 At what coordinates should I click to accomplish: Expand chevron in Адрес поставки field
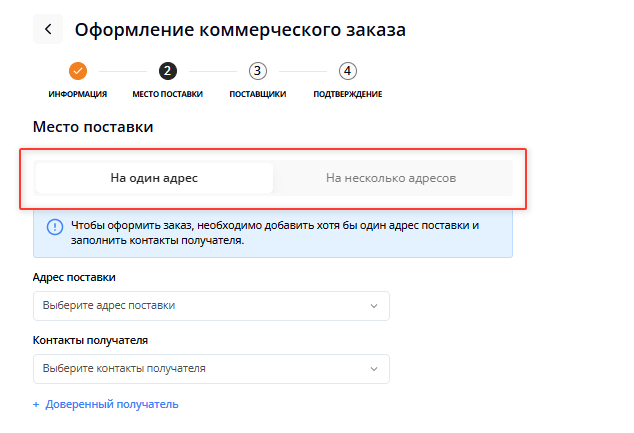click(374, 306)
